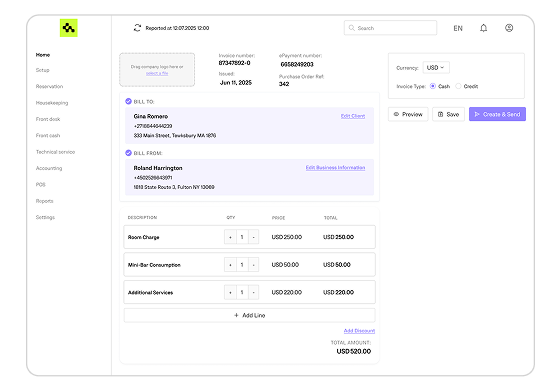Screen dimensions: 560x391
Task: Click the green app logo icon
Action: [69, 28]
